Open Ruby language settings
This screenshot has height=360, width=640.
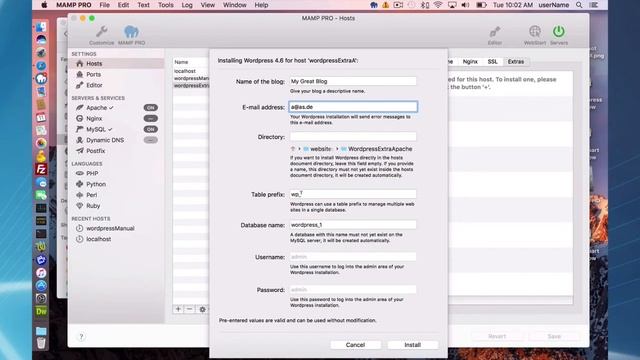click(93, 206)
